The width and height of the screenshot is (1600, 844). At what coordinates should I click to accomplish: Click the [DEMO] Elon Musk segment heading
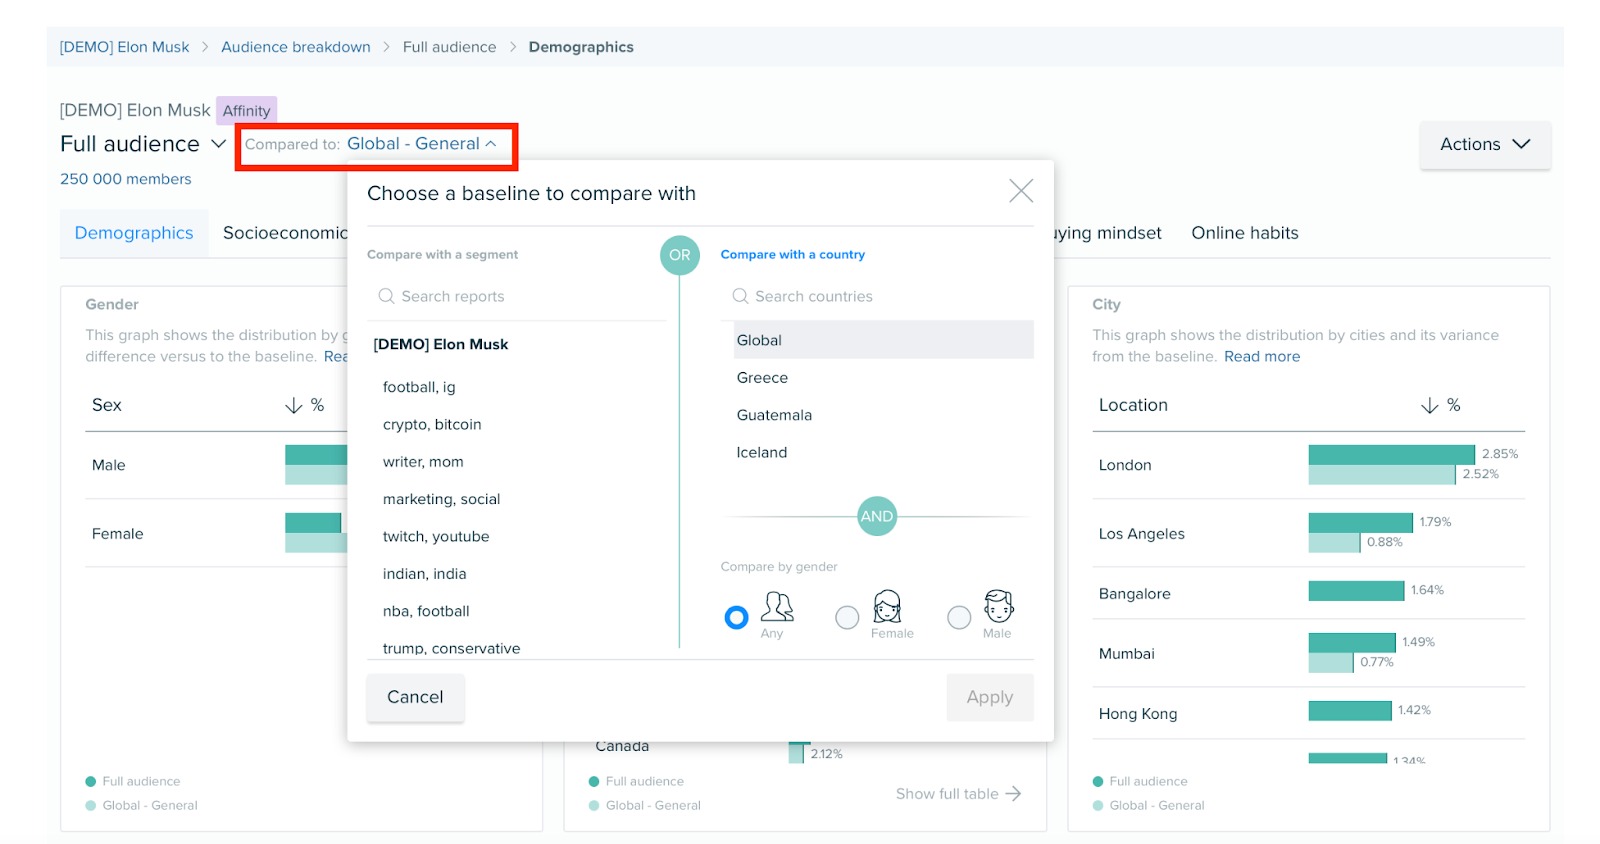tap(441, 344)
